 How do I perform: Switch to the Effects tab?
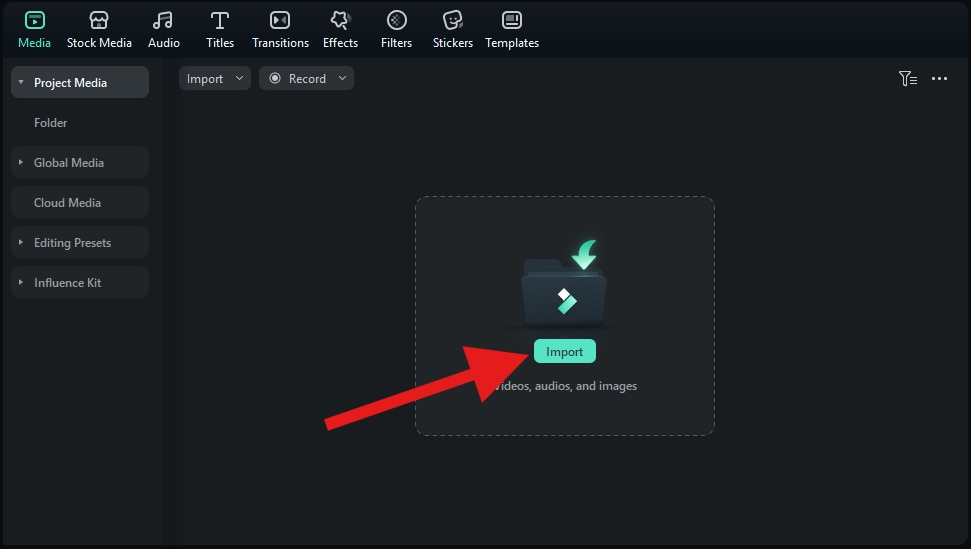340,30
